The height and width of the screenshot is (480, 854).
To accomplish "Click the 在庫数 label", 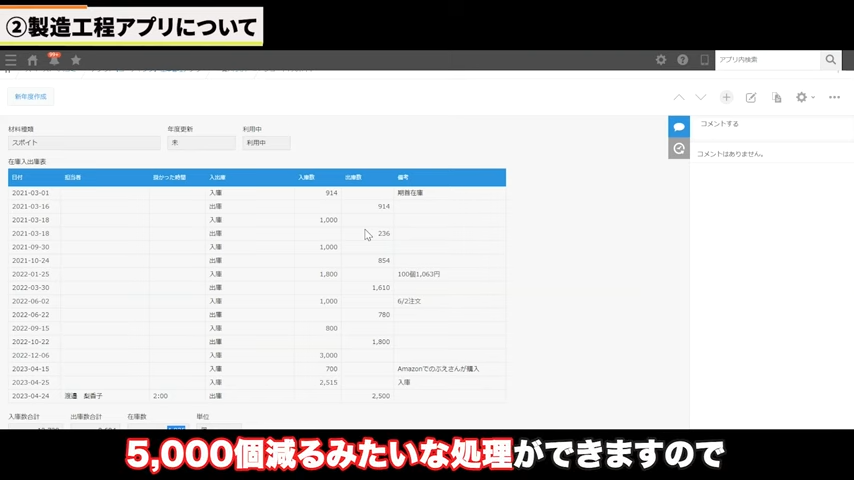I will [137, 417].
